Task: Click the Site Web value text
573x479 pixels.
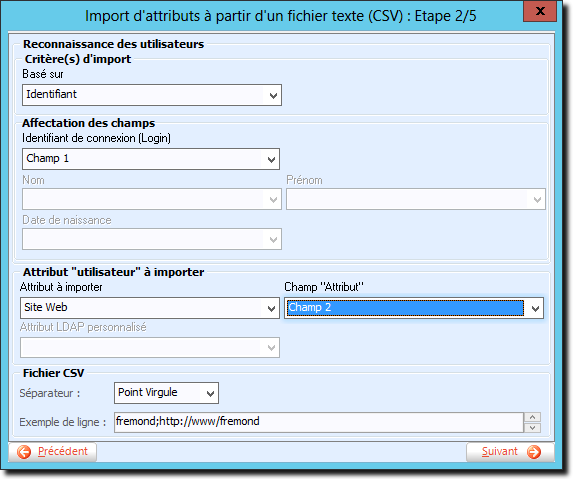Action: [46, 307]
